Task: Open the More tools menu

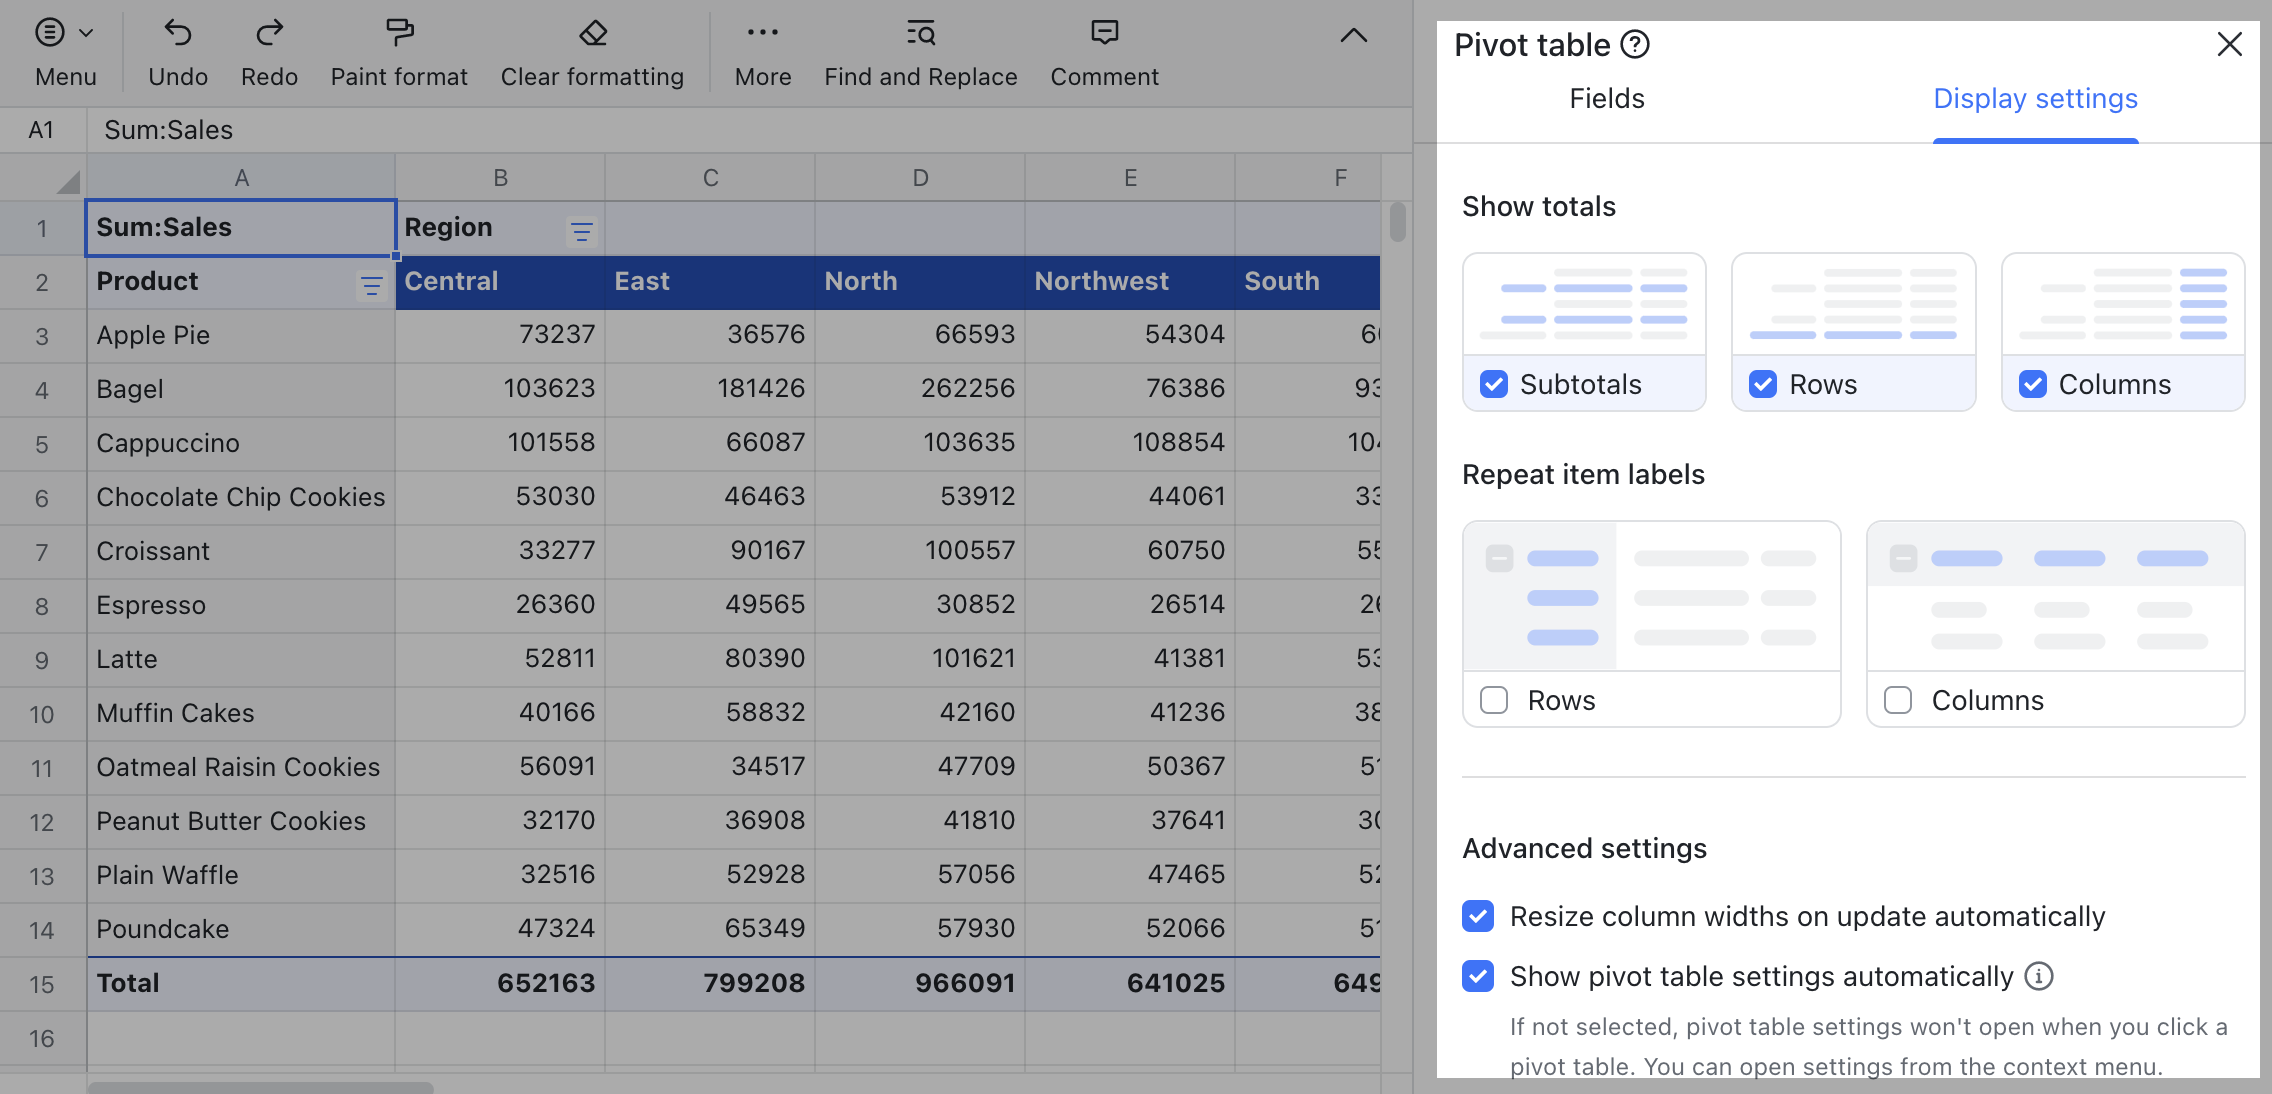Action: (x=762, y=33)
